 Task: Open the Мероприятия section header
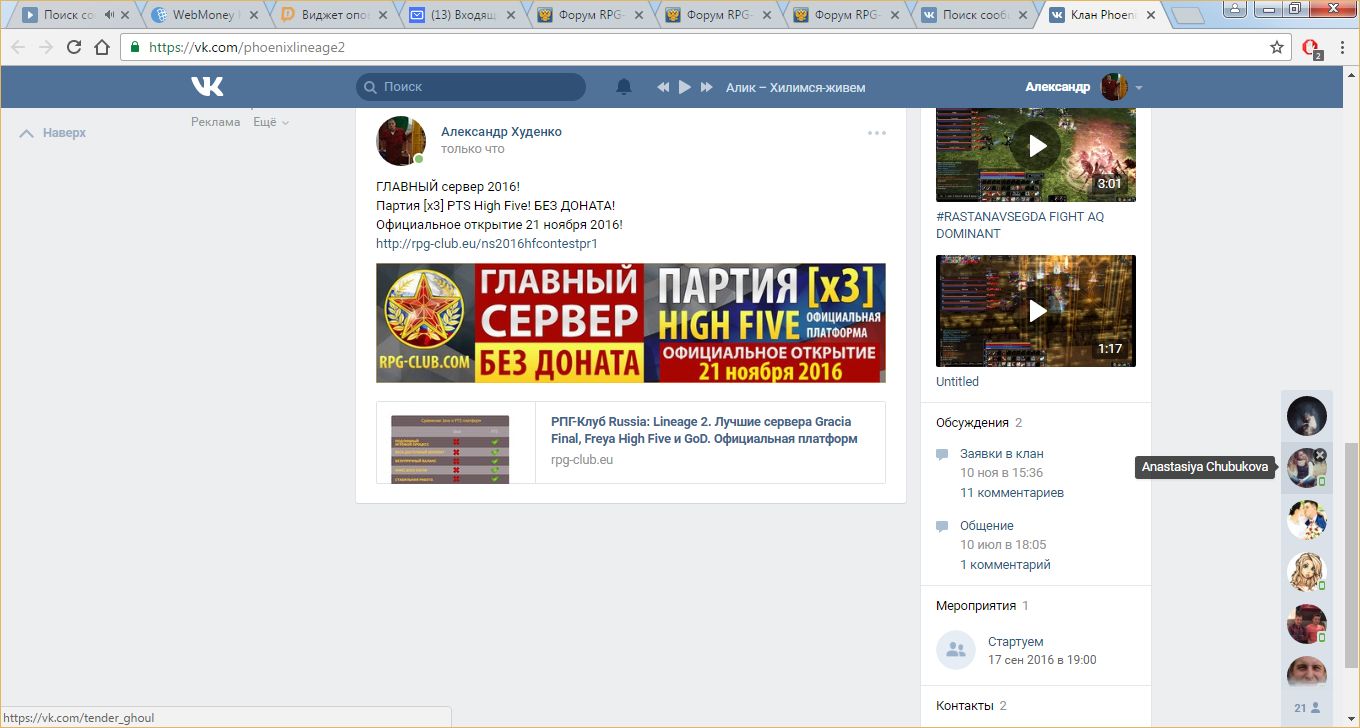[975, 606]
